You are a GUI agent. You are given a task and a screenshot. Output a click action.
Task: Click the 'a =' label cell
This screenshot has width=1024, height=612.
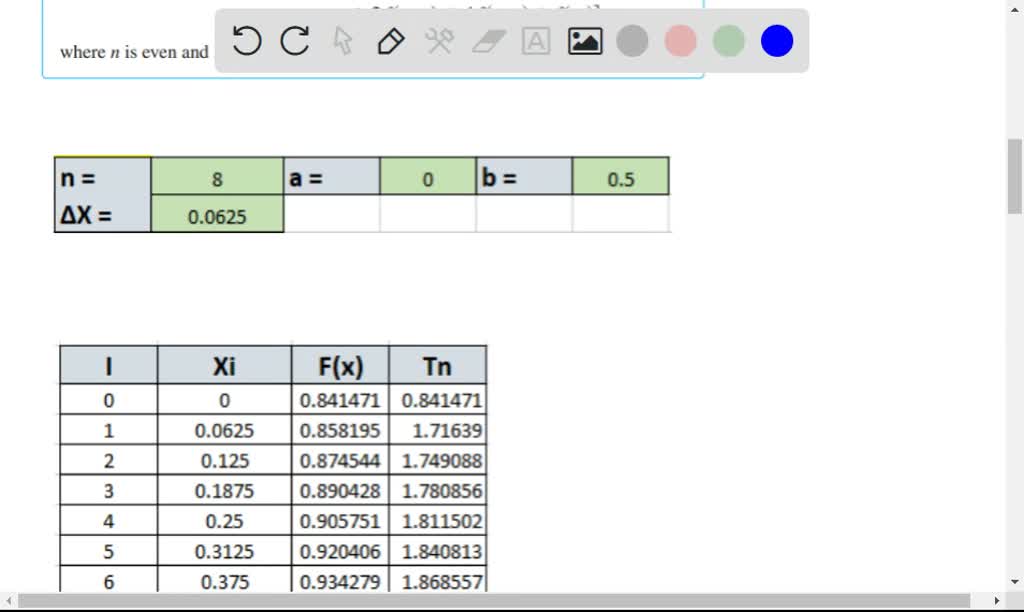click(x=332, y=176)
